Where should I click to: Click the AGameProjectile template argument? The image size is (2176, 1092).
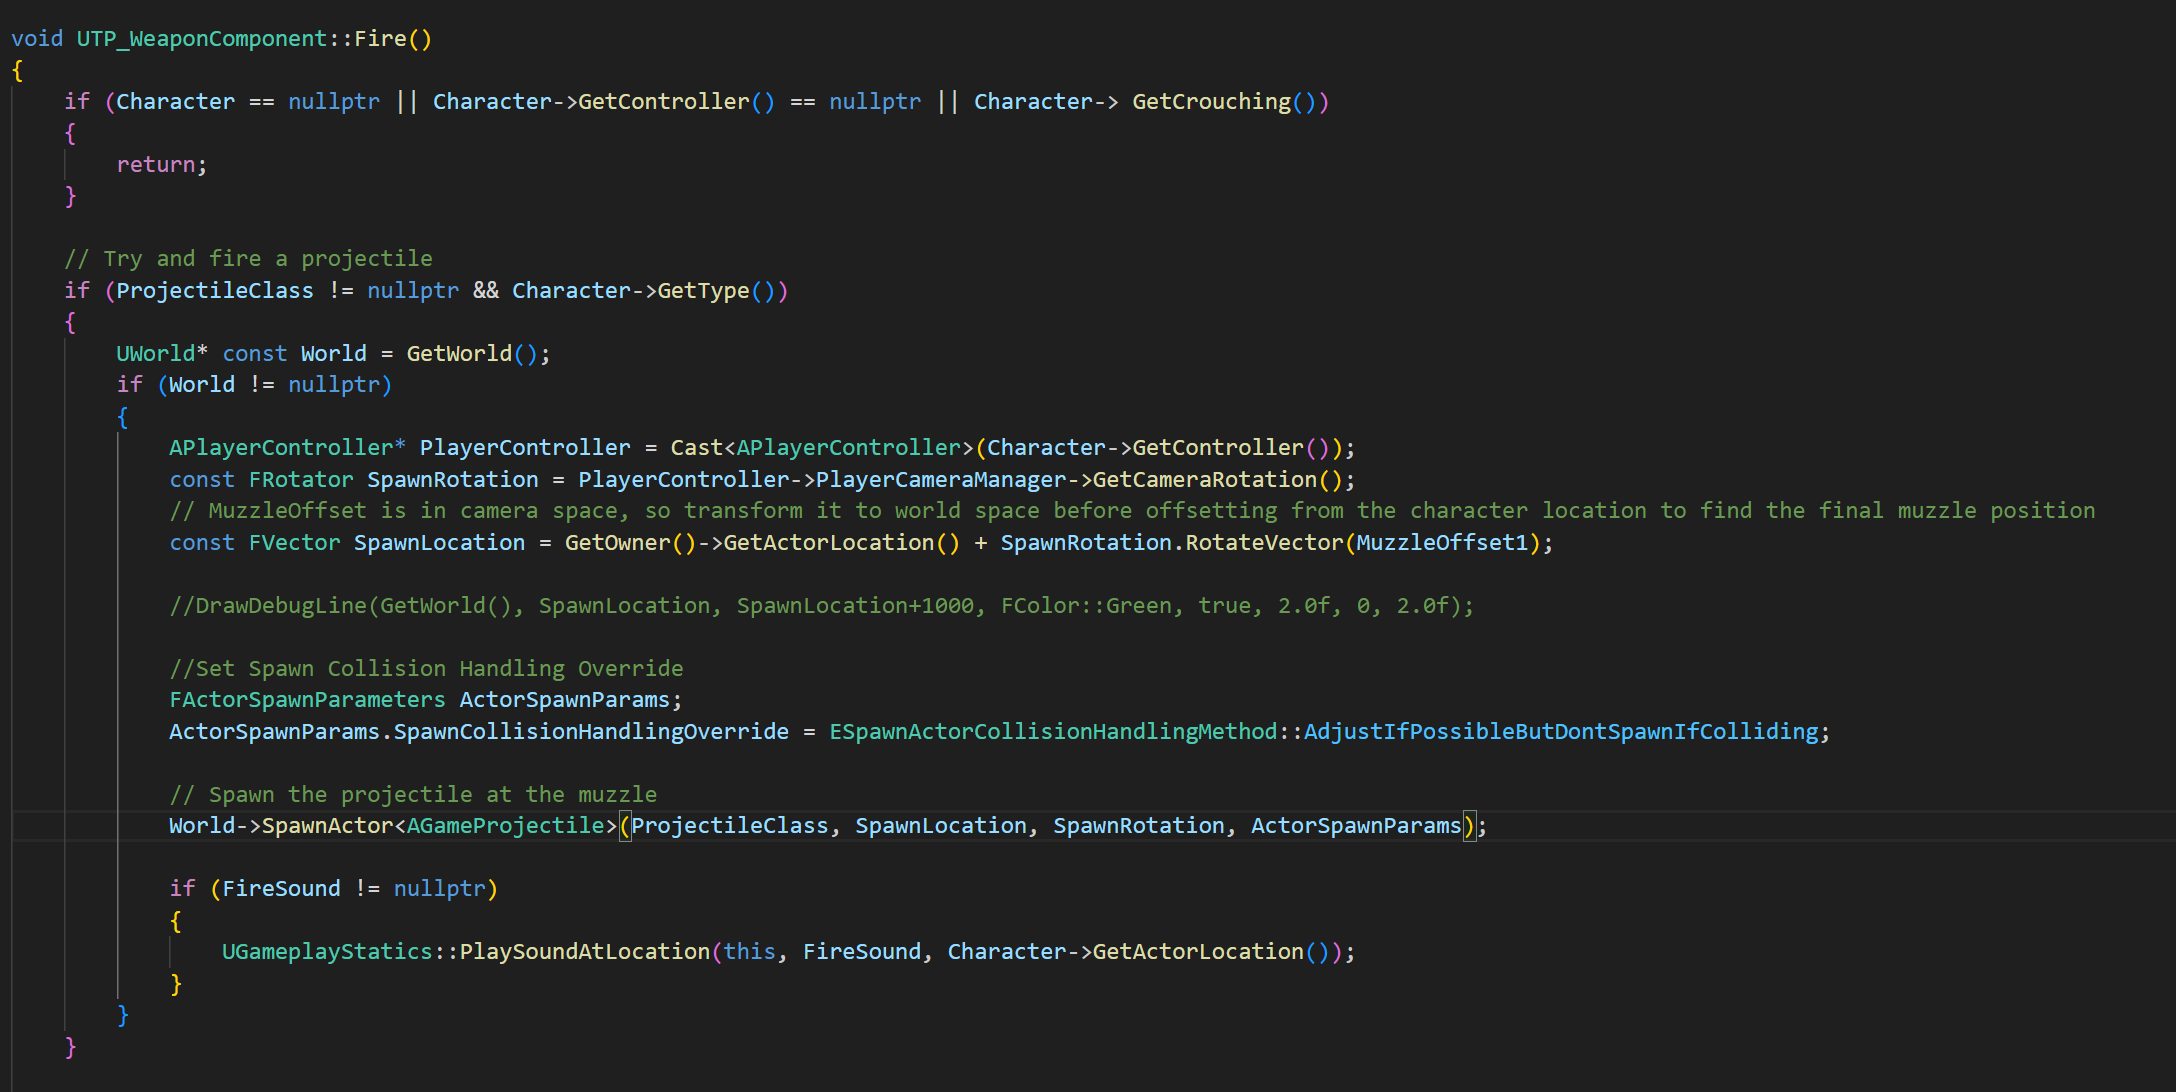506,826
